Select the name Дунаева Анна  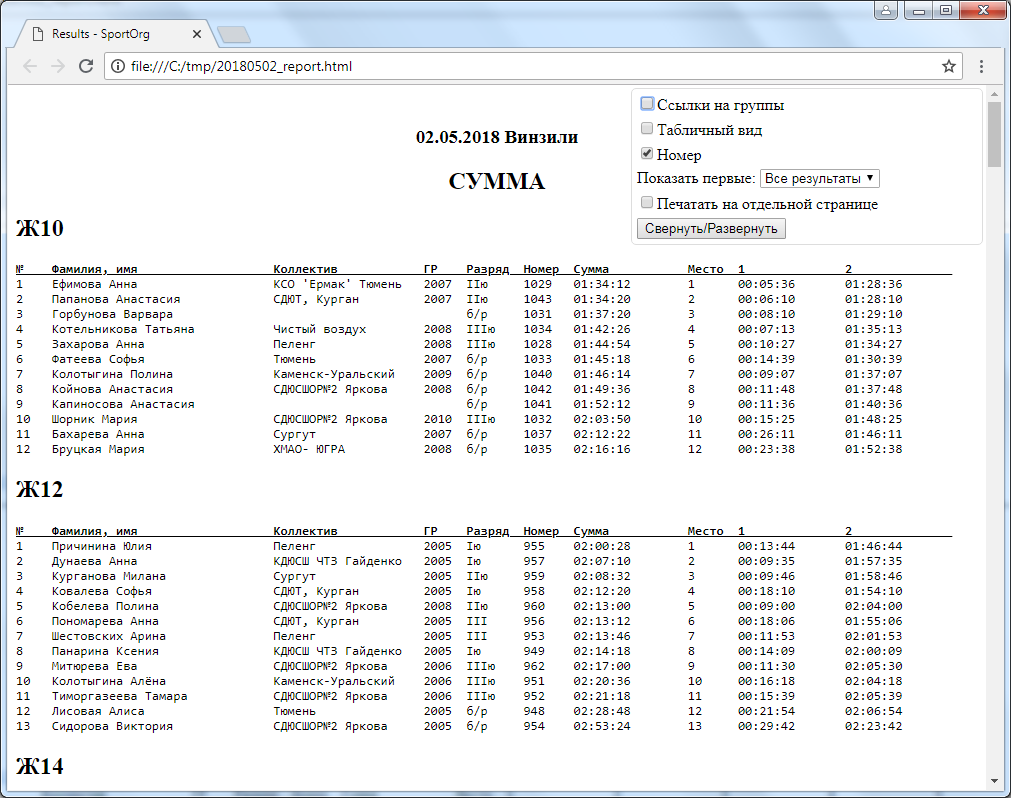(x=94, y=561)
